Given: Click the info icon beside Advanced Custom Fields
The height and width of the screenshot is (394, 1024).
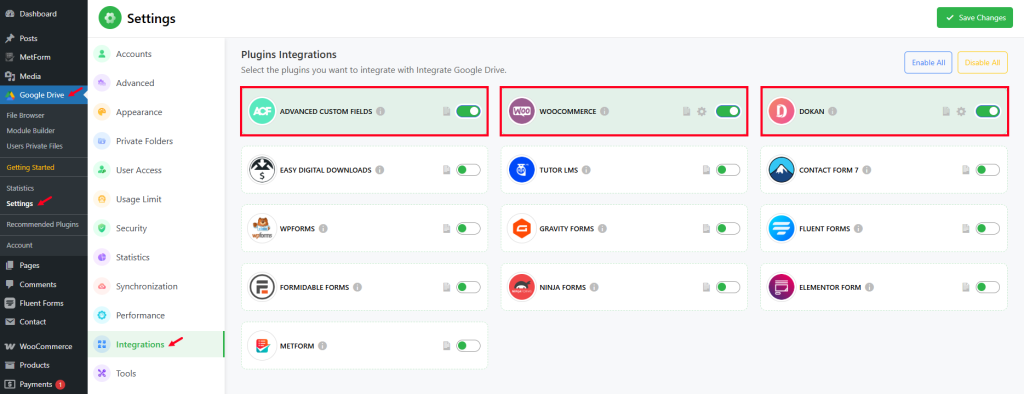Looking at the screenshot, I should [x=381, y=111].
